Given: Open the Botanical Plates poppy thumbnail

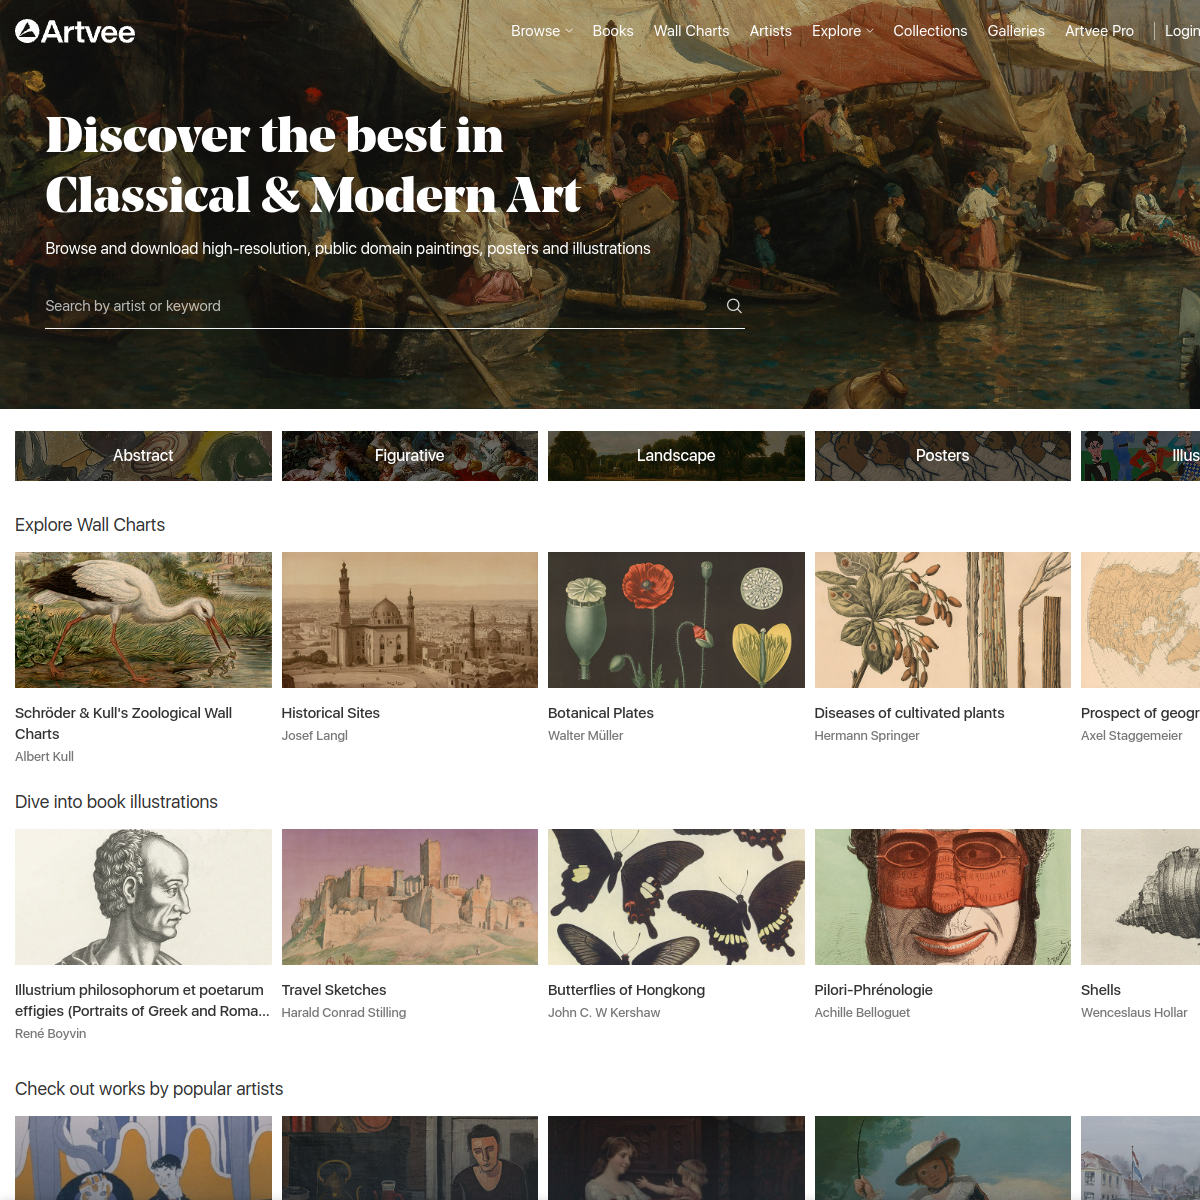Looking at the screenshot, I should pos(676,620).
